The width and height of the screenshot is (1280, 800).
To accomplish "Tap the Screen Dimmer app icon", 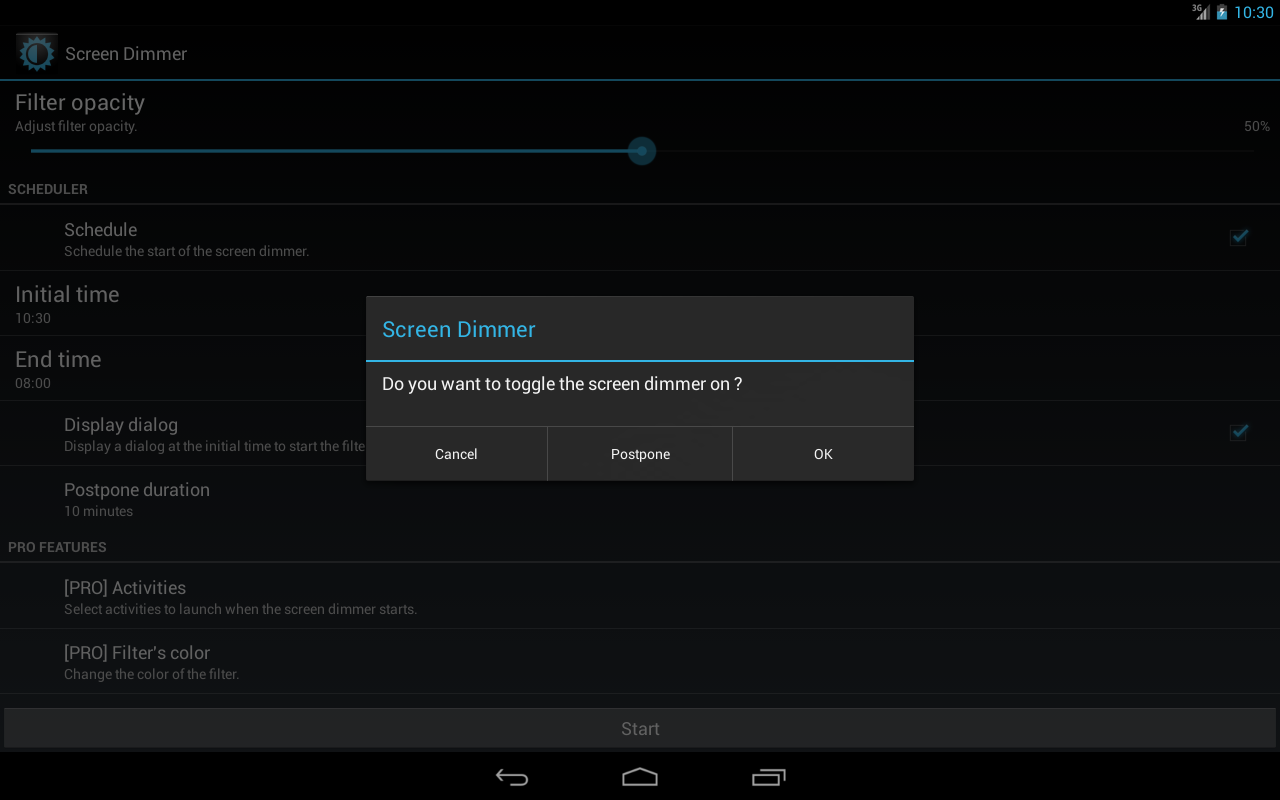I will 36,52.
